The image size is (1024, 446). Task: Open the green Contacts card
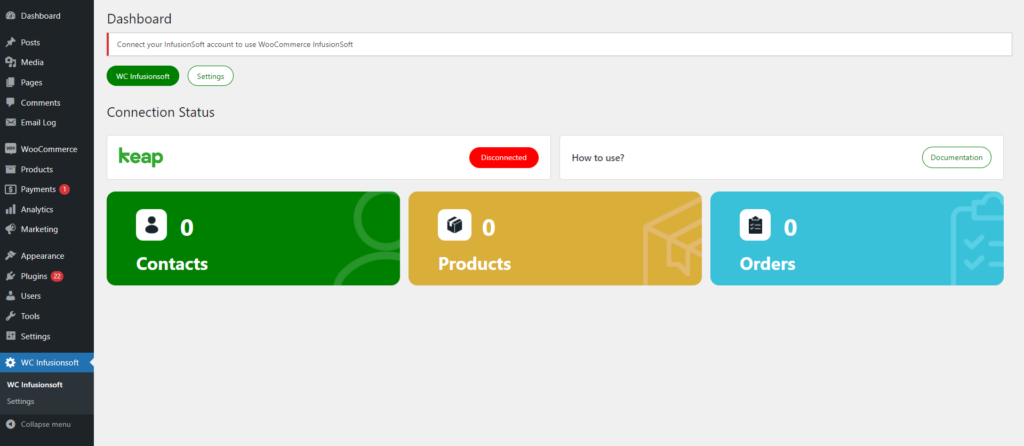click(253, 238)
